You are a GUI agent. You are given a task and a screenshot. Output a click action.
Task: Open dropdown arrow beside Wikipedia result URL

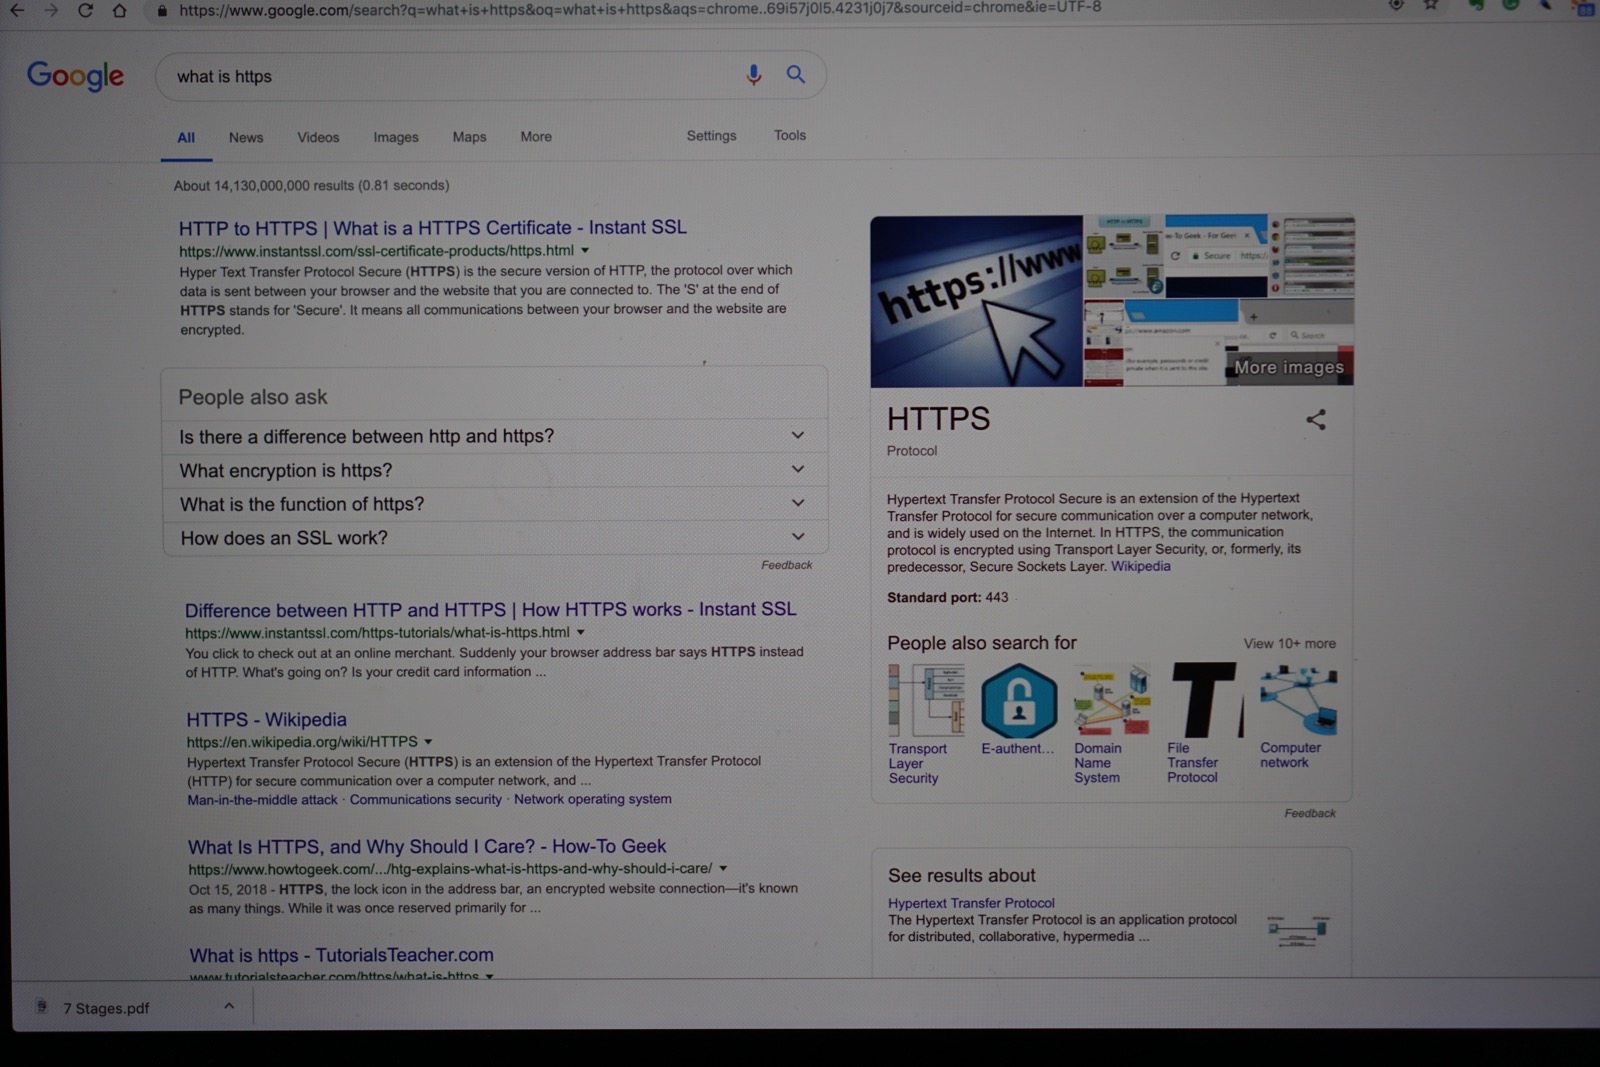point(428,742)
